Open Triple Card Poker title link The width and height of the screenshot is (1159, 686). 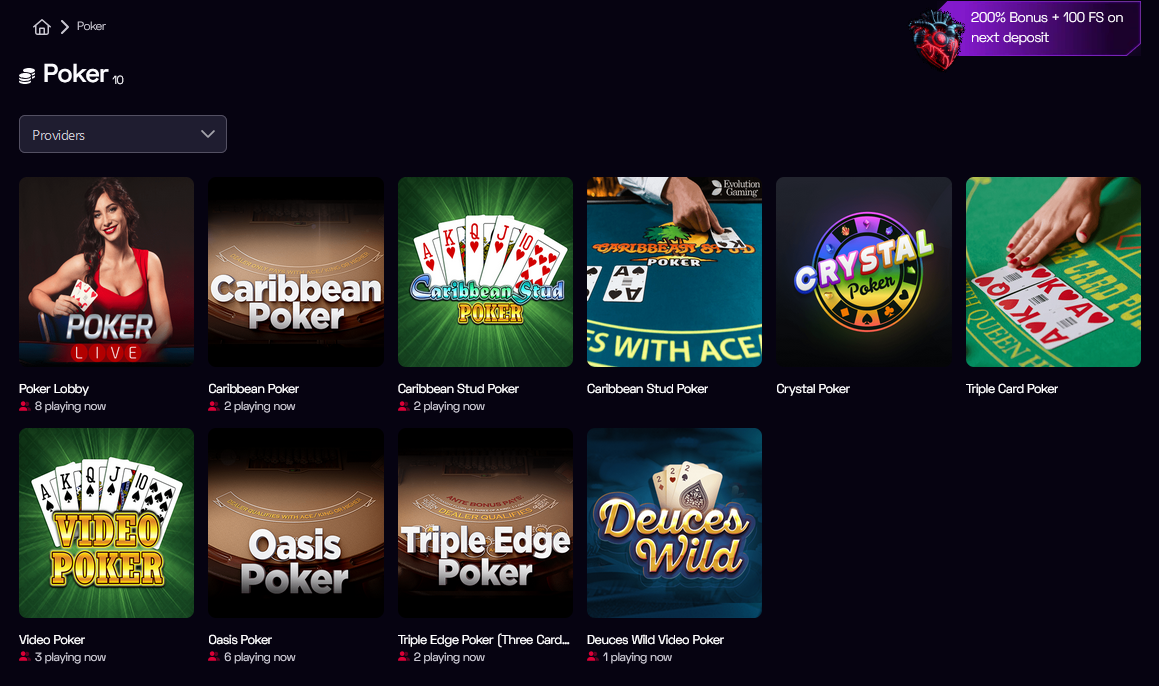1011,388
